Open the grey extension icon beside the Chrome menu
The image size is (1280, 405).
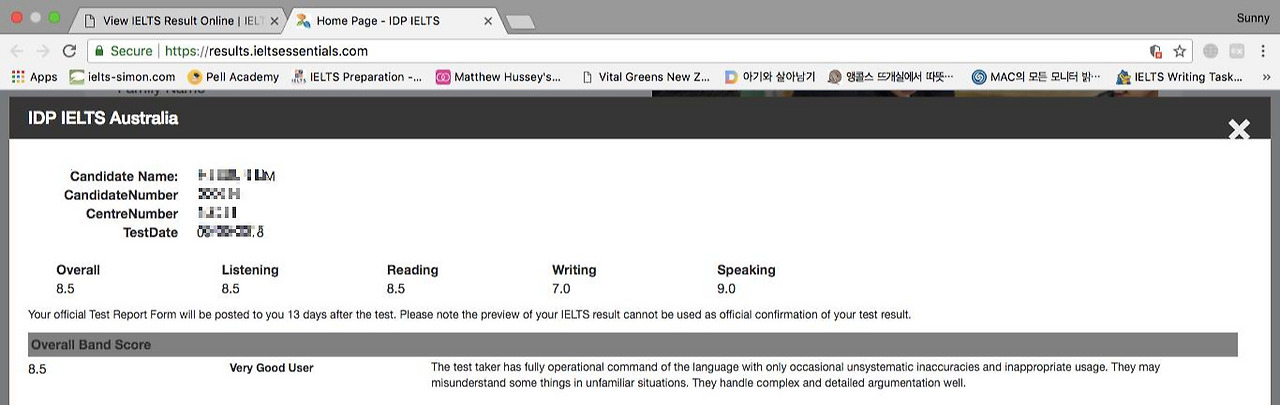click(x=1236, y=51)
